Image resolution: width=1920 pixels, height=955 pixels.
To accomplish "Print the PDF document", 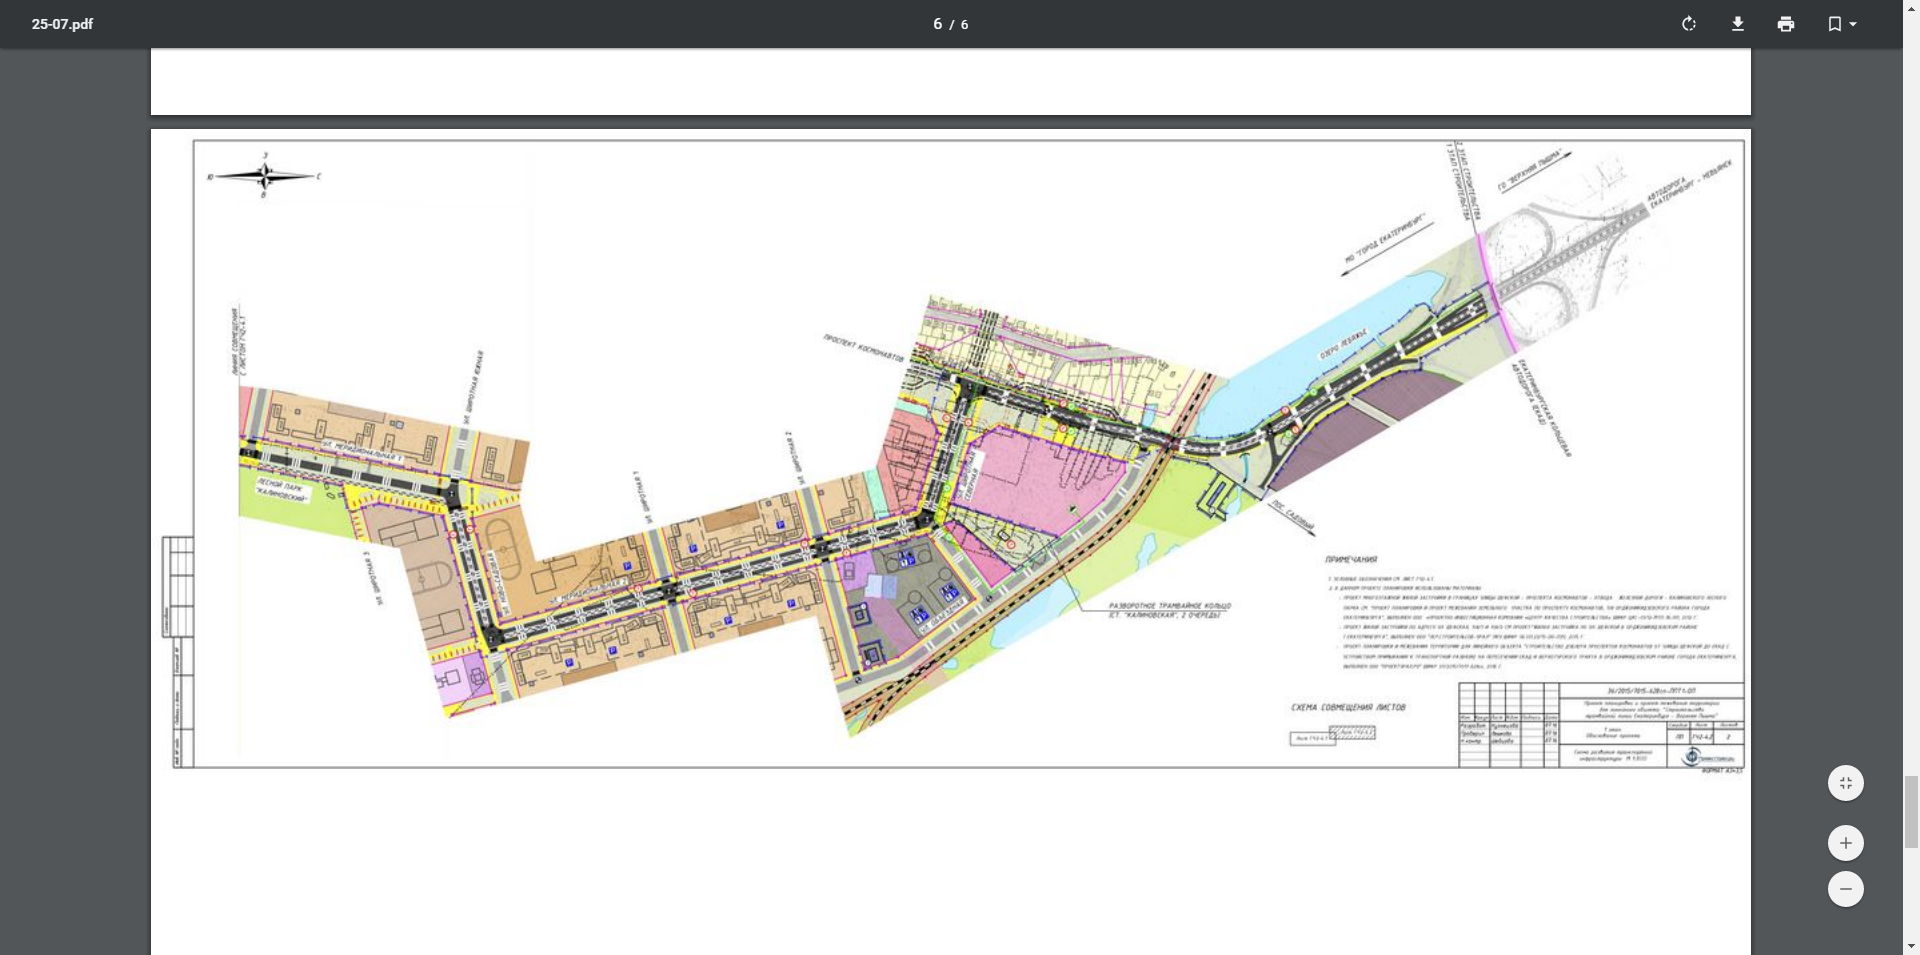I will tap(1786, 24).
